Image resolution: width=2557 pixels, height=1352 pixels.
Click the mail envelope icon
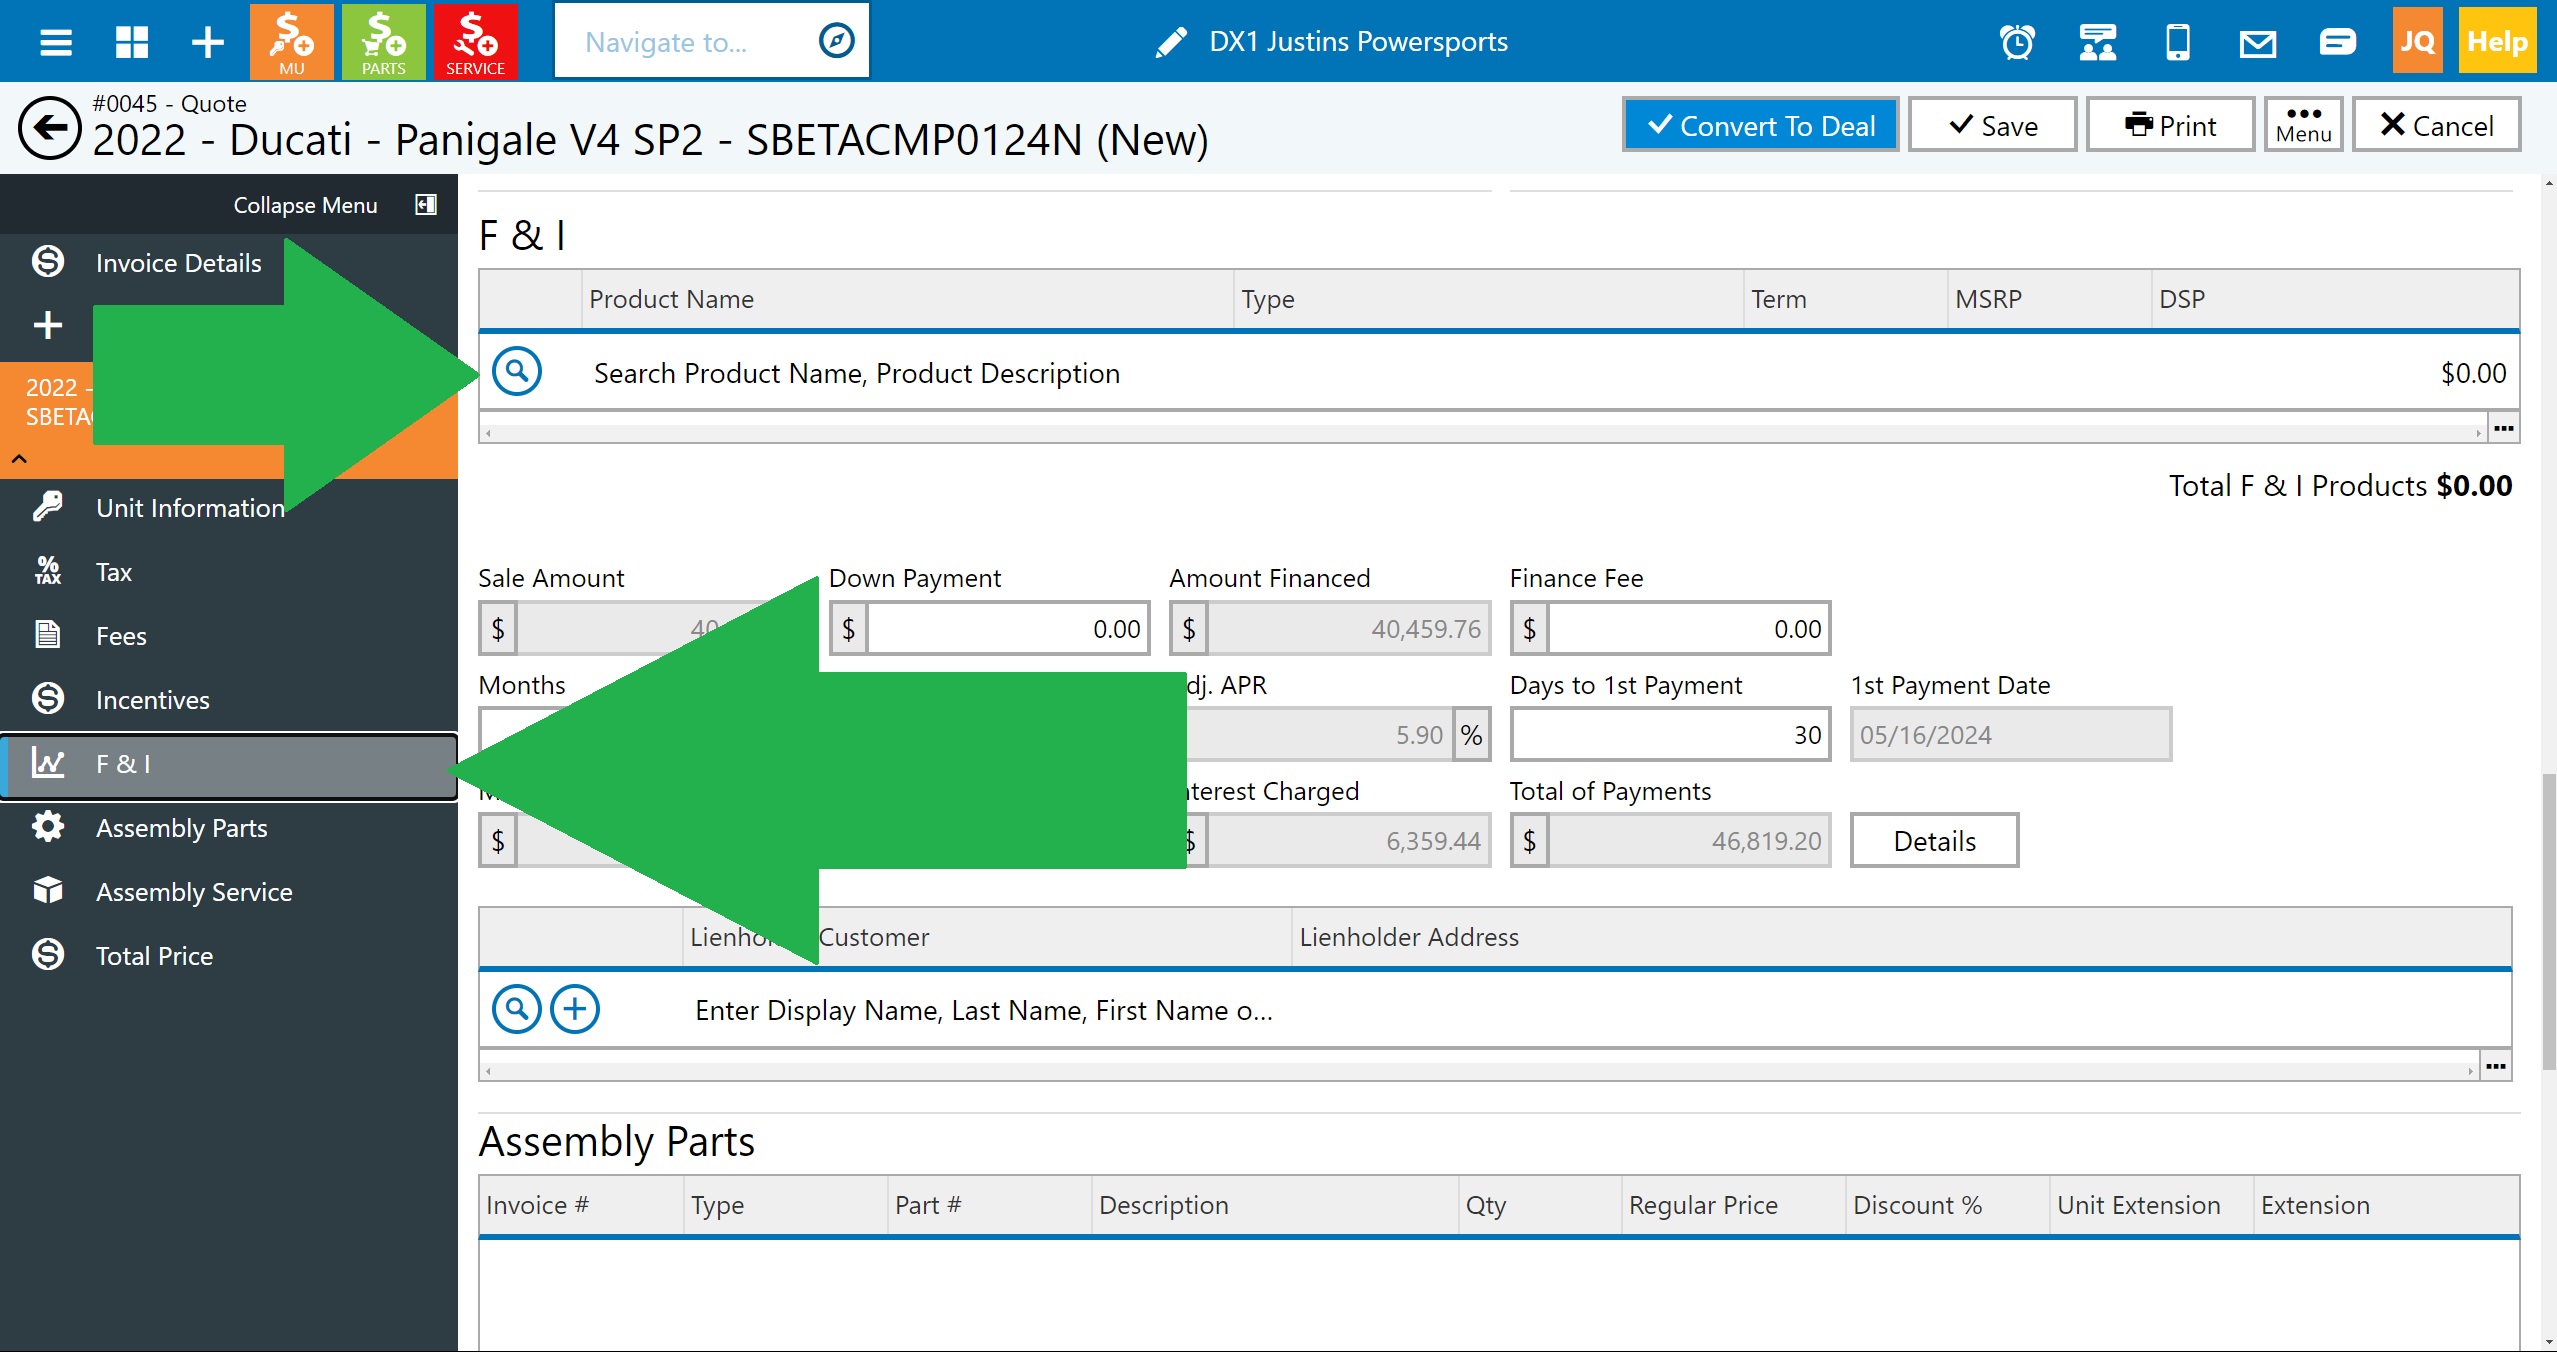point(2257,42)
